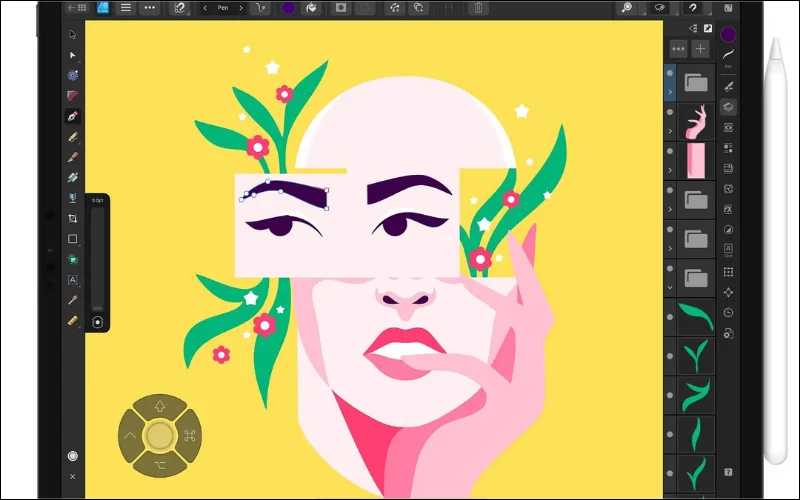
Task: Delete selection with trash icon
Action: point(478,8)
